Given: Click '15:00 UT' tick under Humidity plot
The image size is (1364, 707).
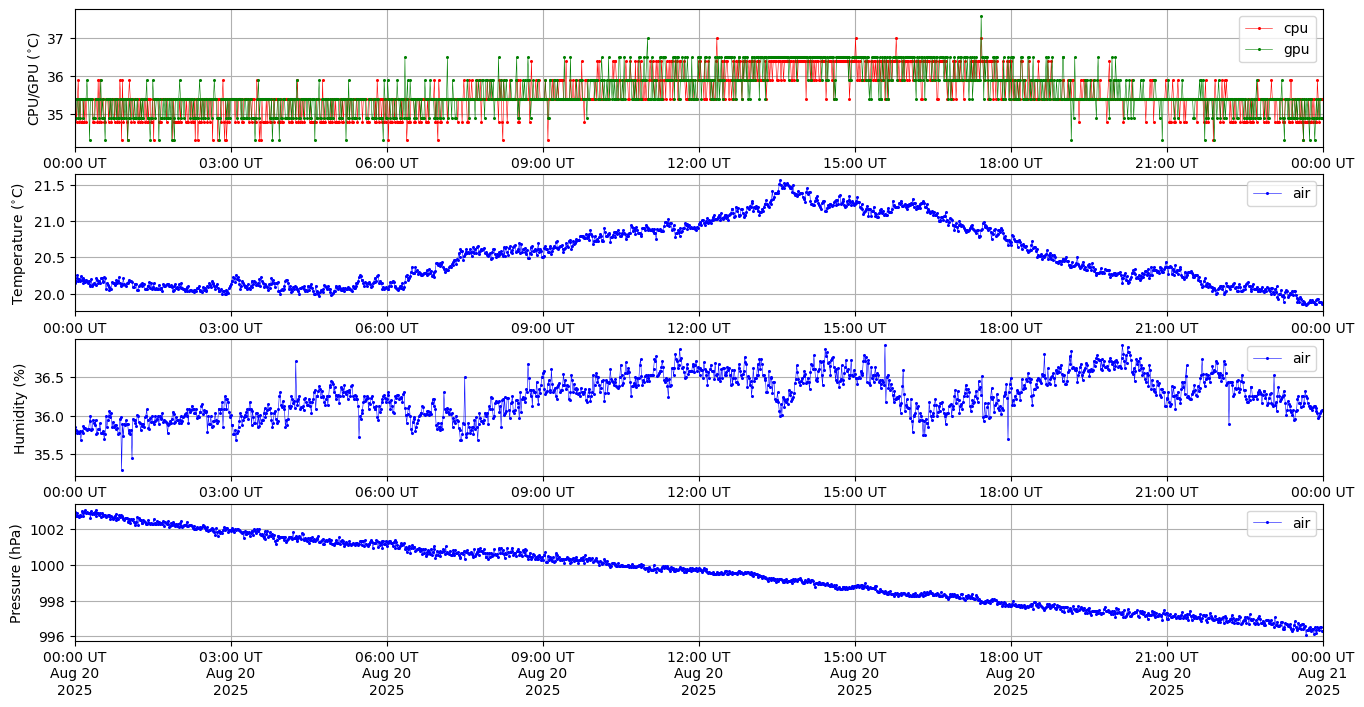Looking at the screenshot, I should click(855, 493).
